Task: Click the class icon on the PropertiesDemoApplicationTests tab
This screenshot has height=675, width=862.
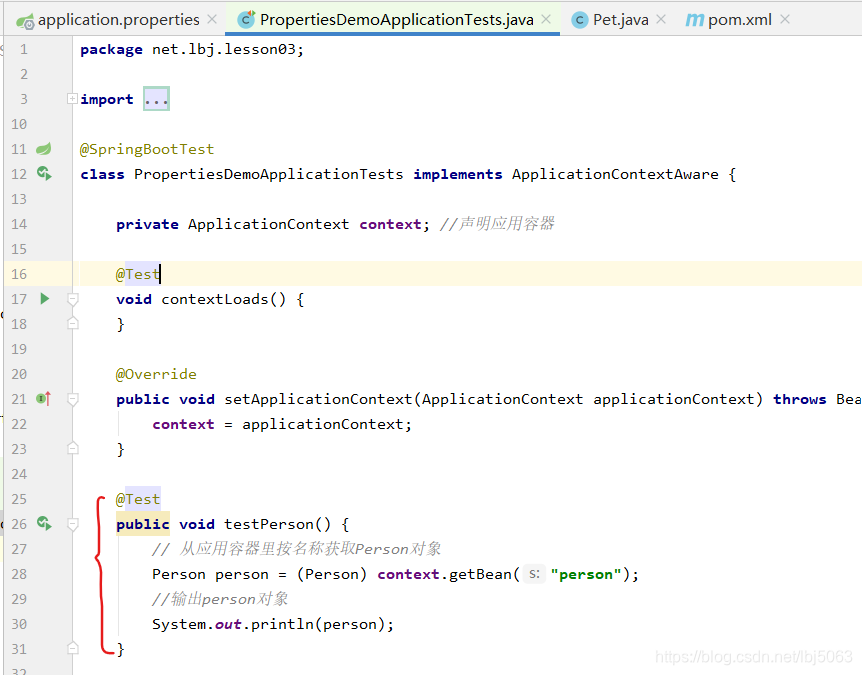Action: coord(246,20)
